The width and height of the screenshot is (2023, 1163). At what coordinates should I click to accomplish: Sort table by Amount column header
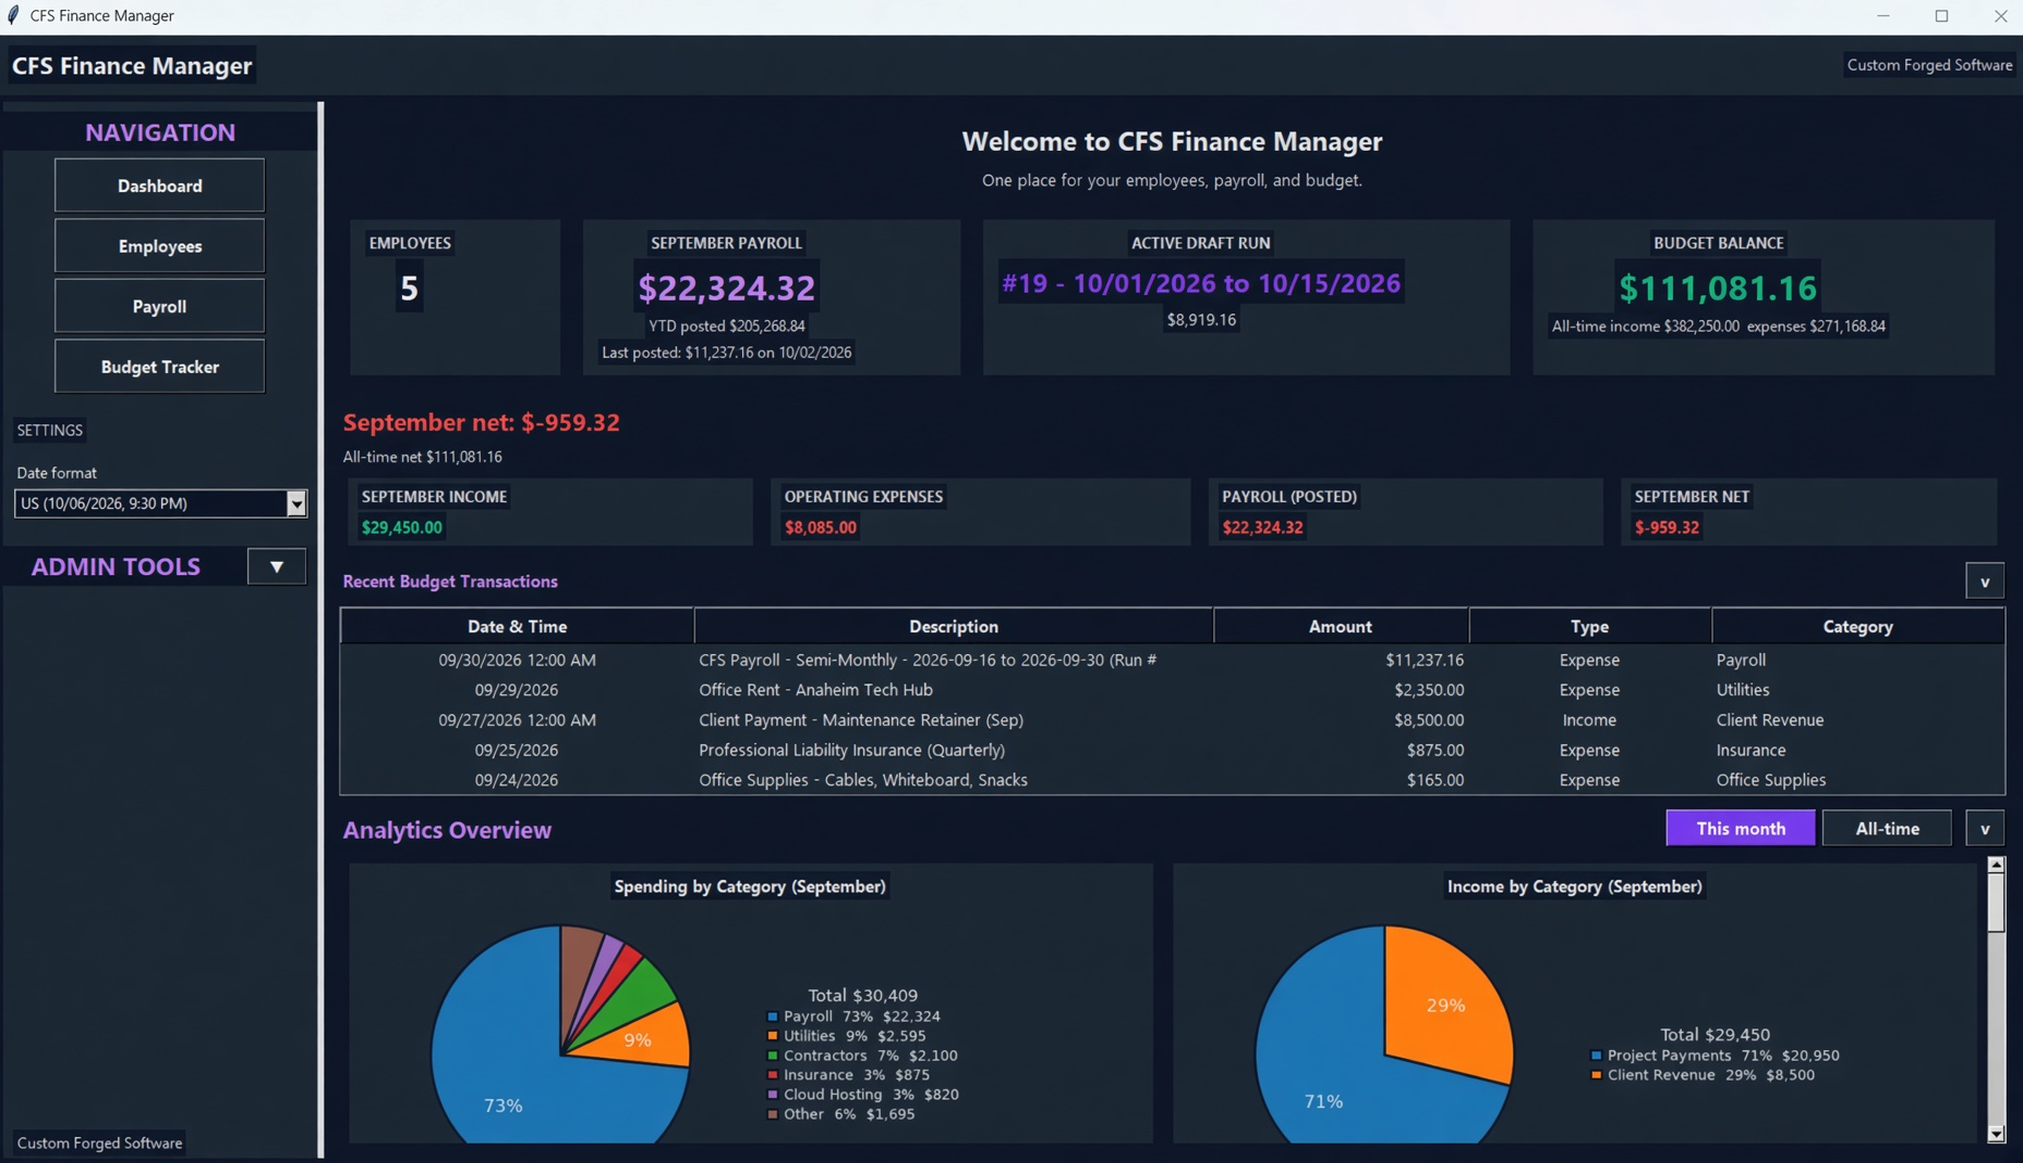(x=1340, y=626)
